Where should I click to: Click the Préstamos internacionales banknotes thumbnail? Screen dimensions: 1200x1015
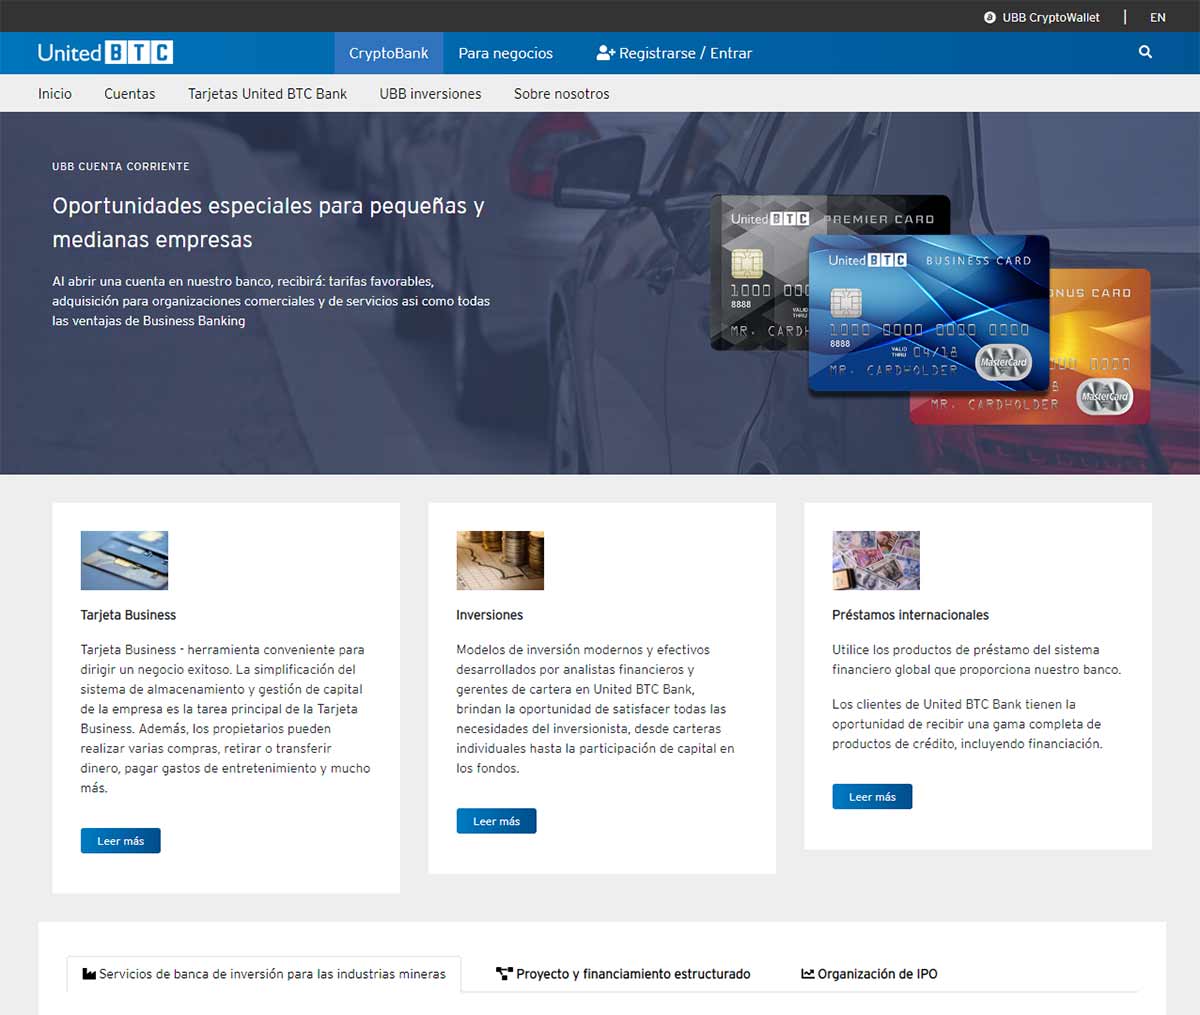click(875, 560)
